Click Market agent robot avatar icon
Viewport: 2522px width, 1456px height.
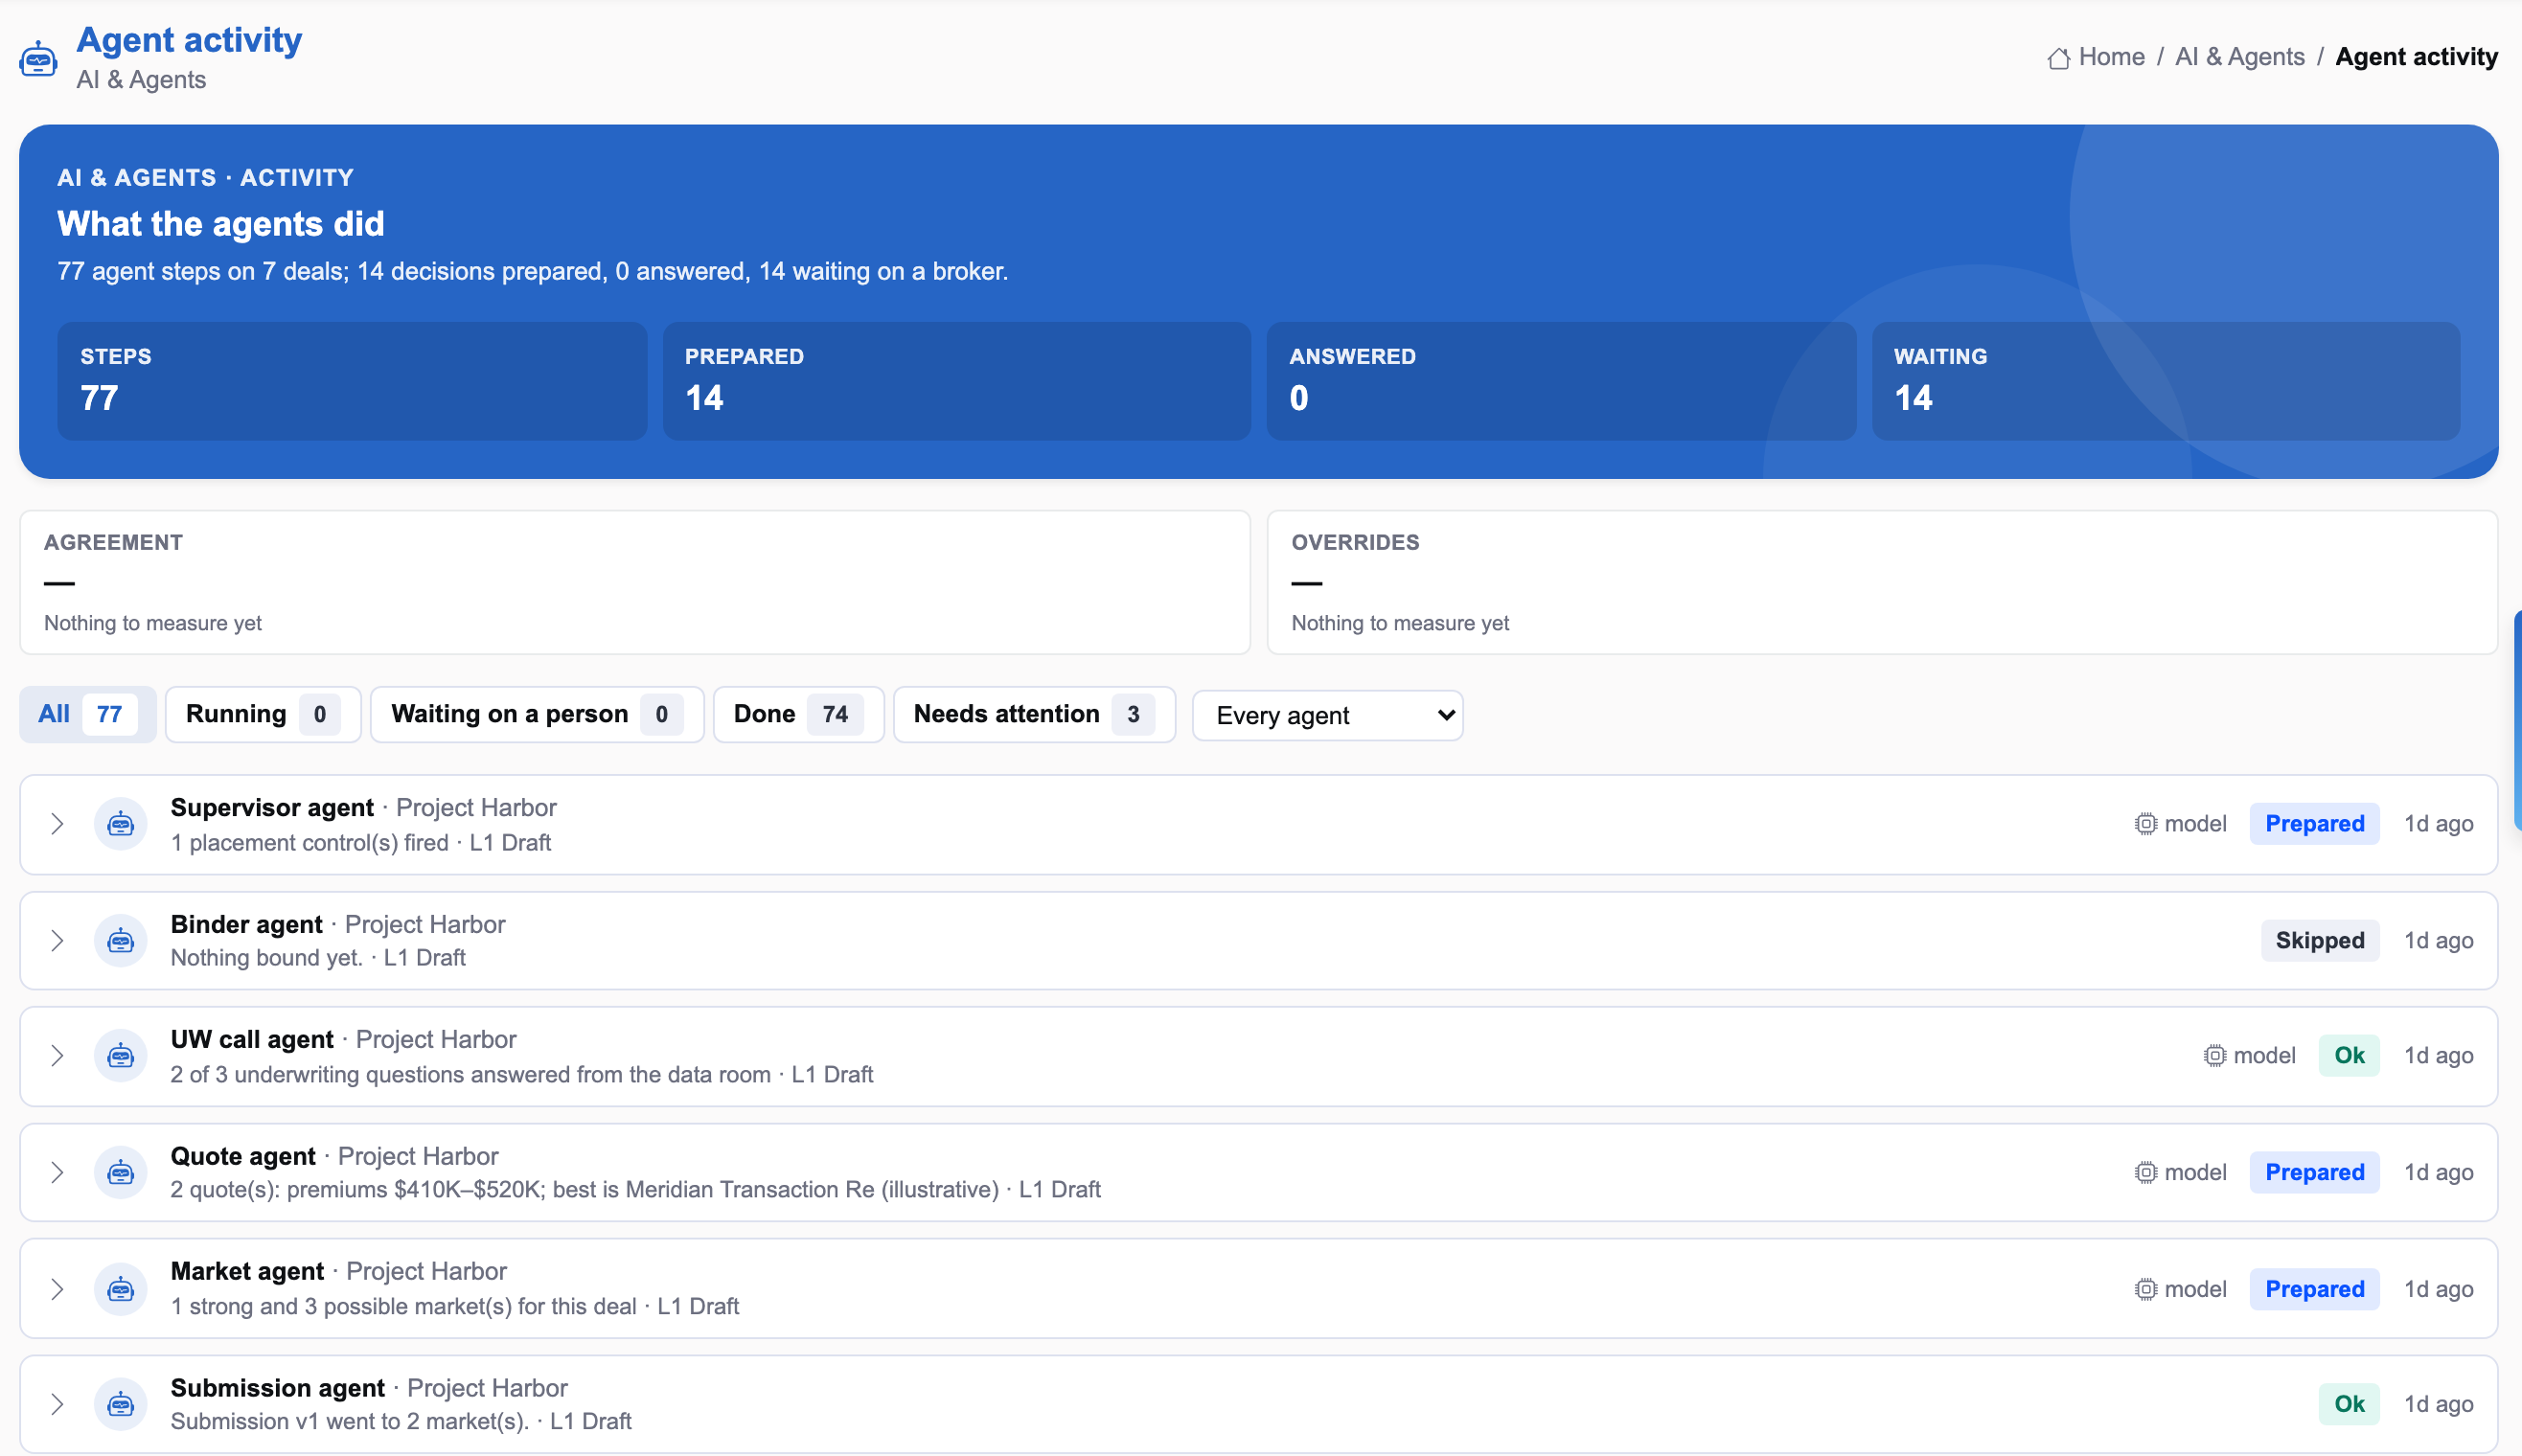pyautogui.click(x=121, y=1289)
